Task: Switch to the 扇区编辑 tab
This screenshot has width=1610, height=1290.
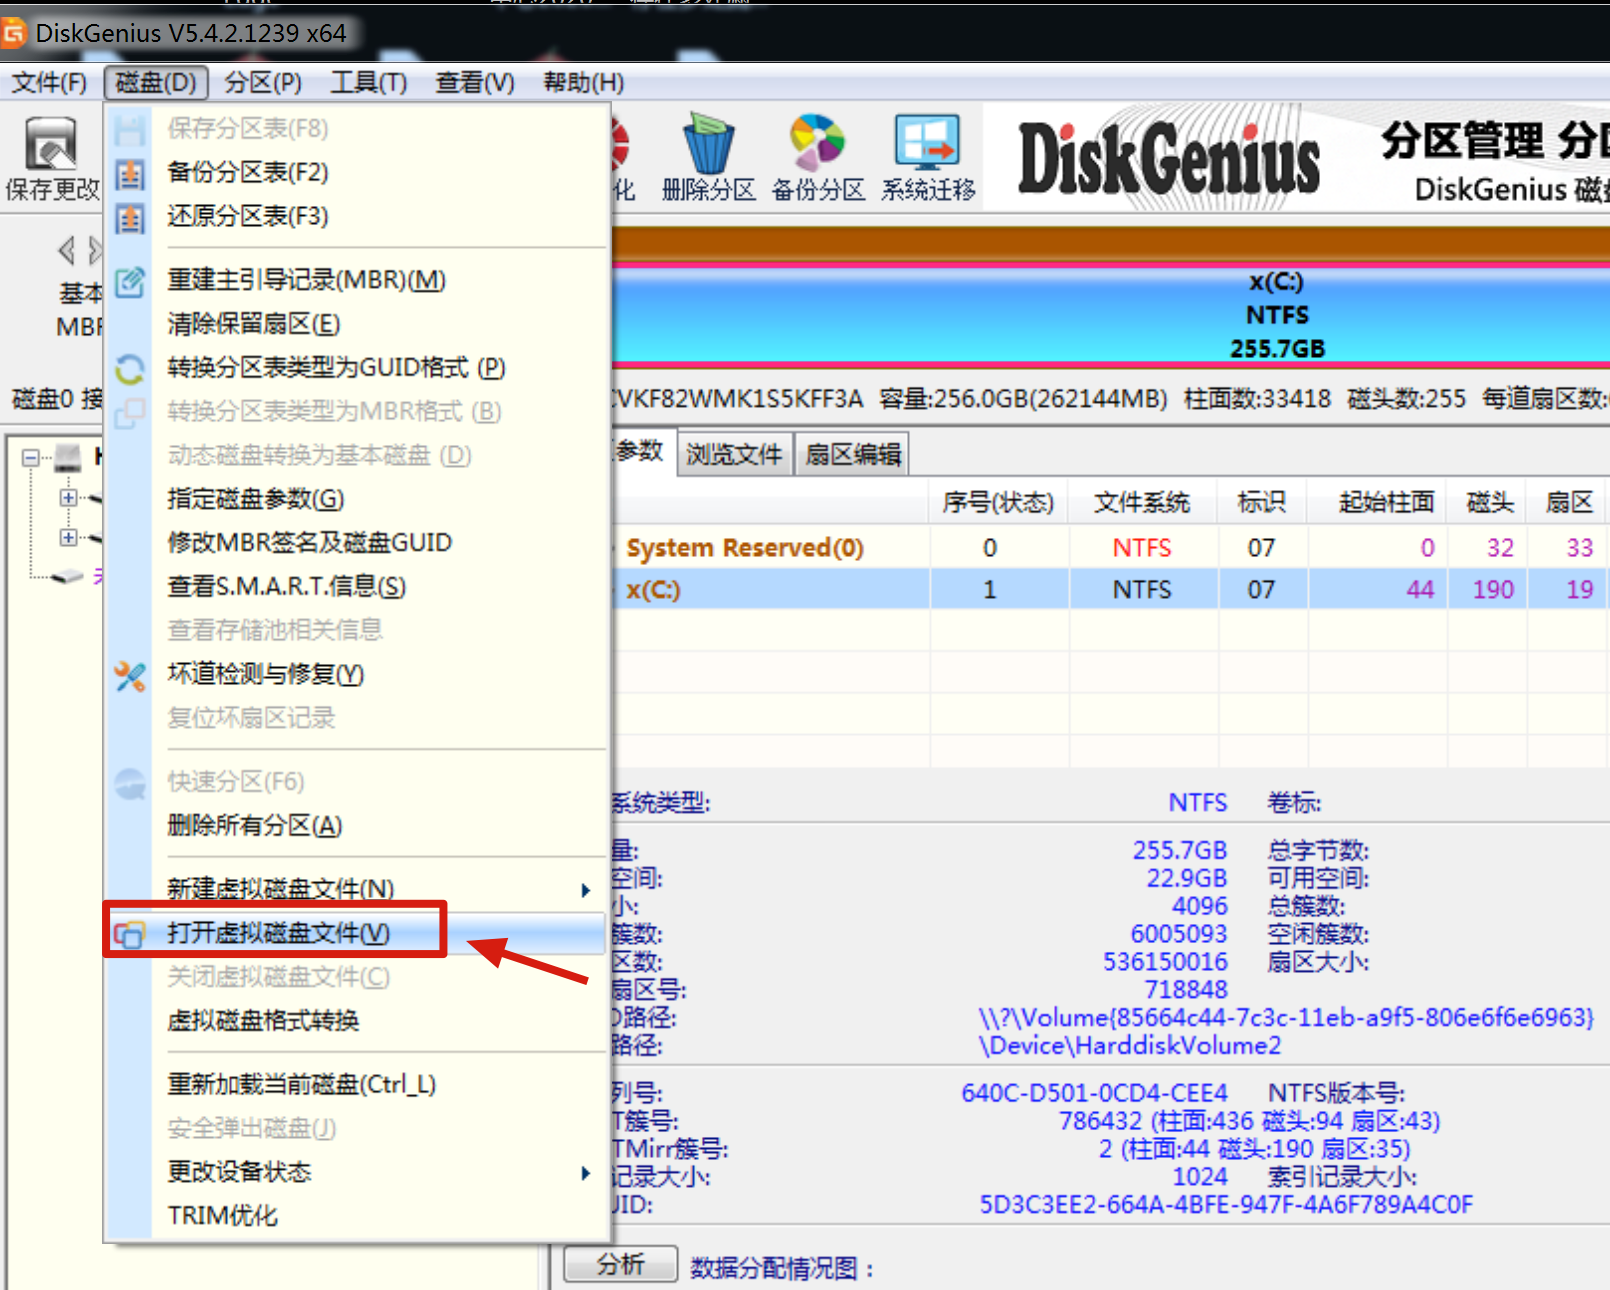Action: [x=853, y=455]
